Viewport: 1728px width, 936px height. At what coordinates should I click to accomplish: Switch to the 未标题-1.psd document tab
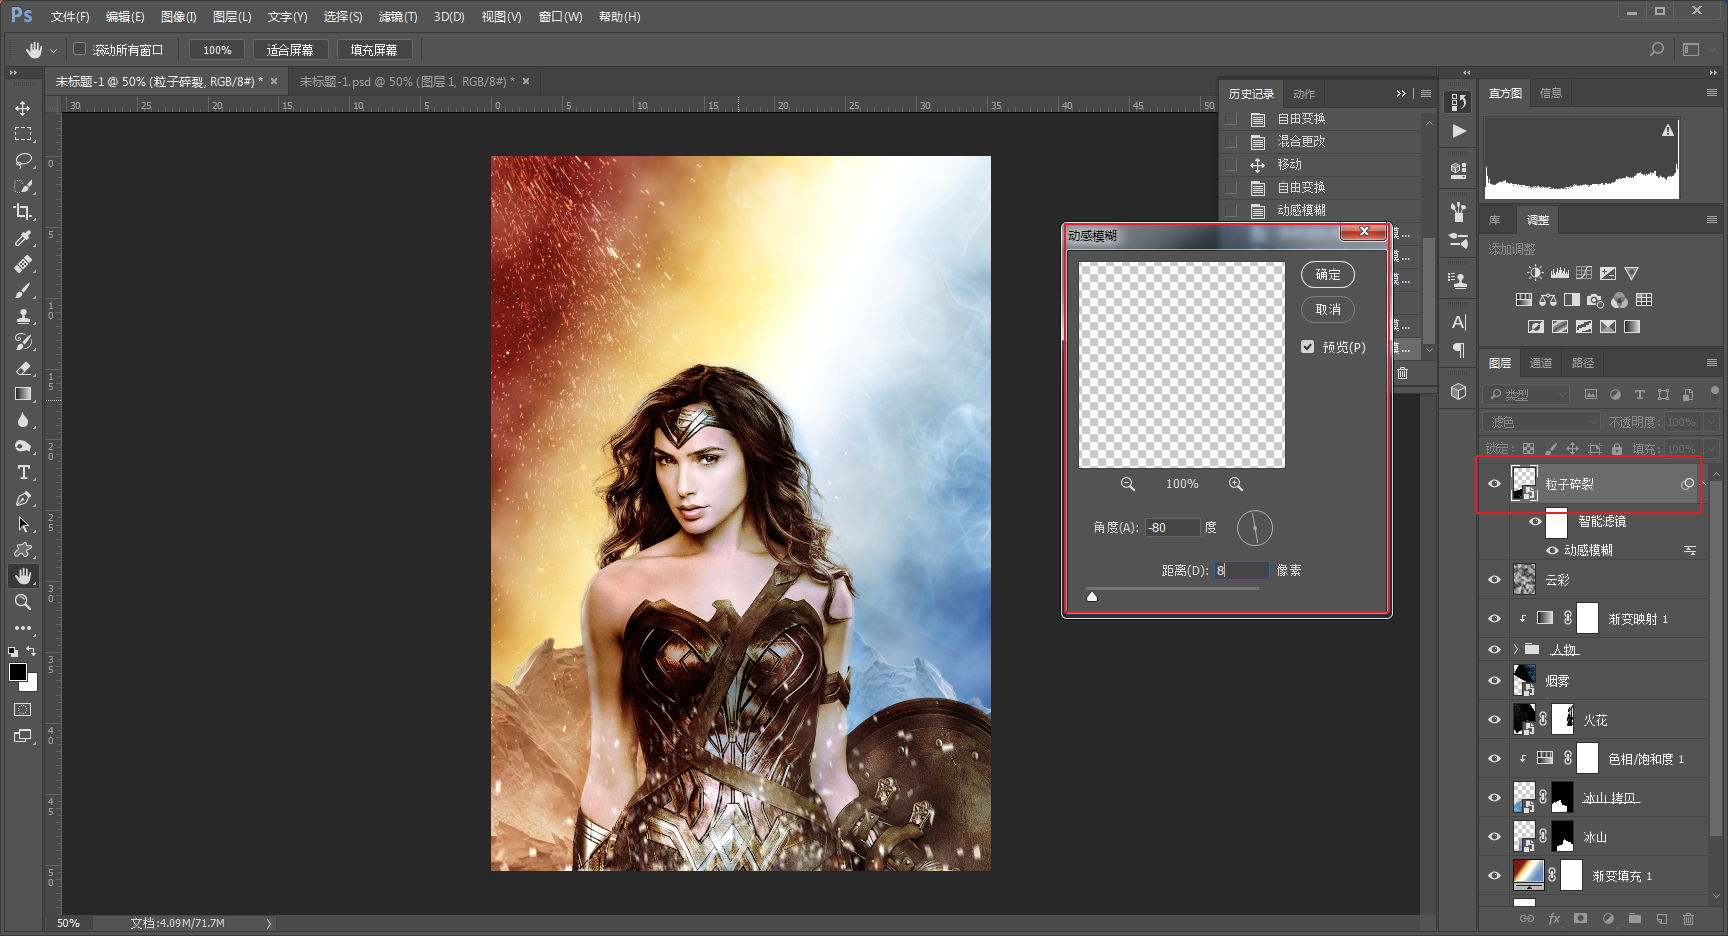408,82
